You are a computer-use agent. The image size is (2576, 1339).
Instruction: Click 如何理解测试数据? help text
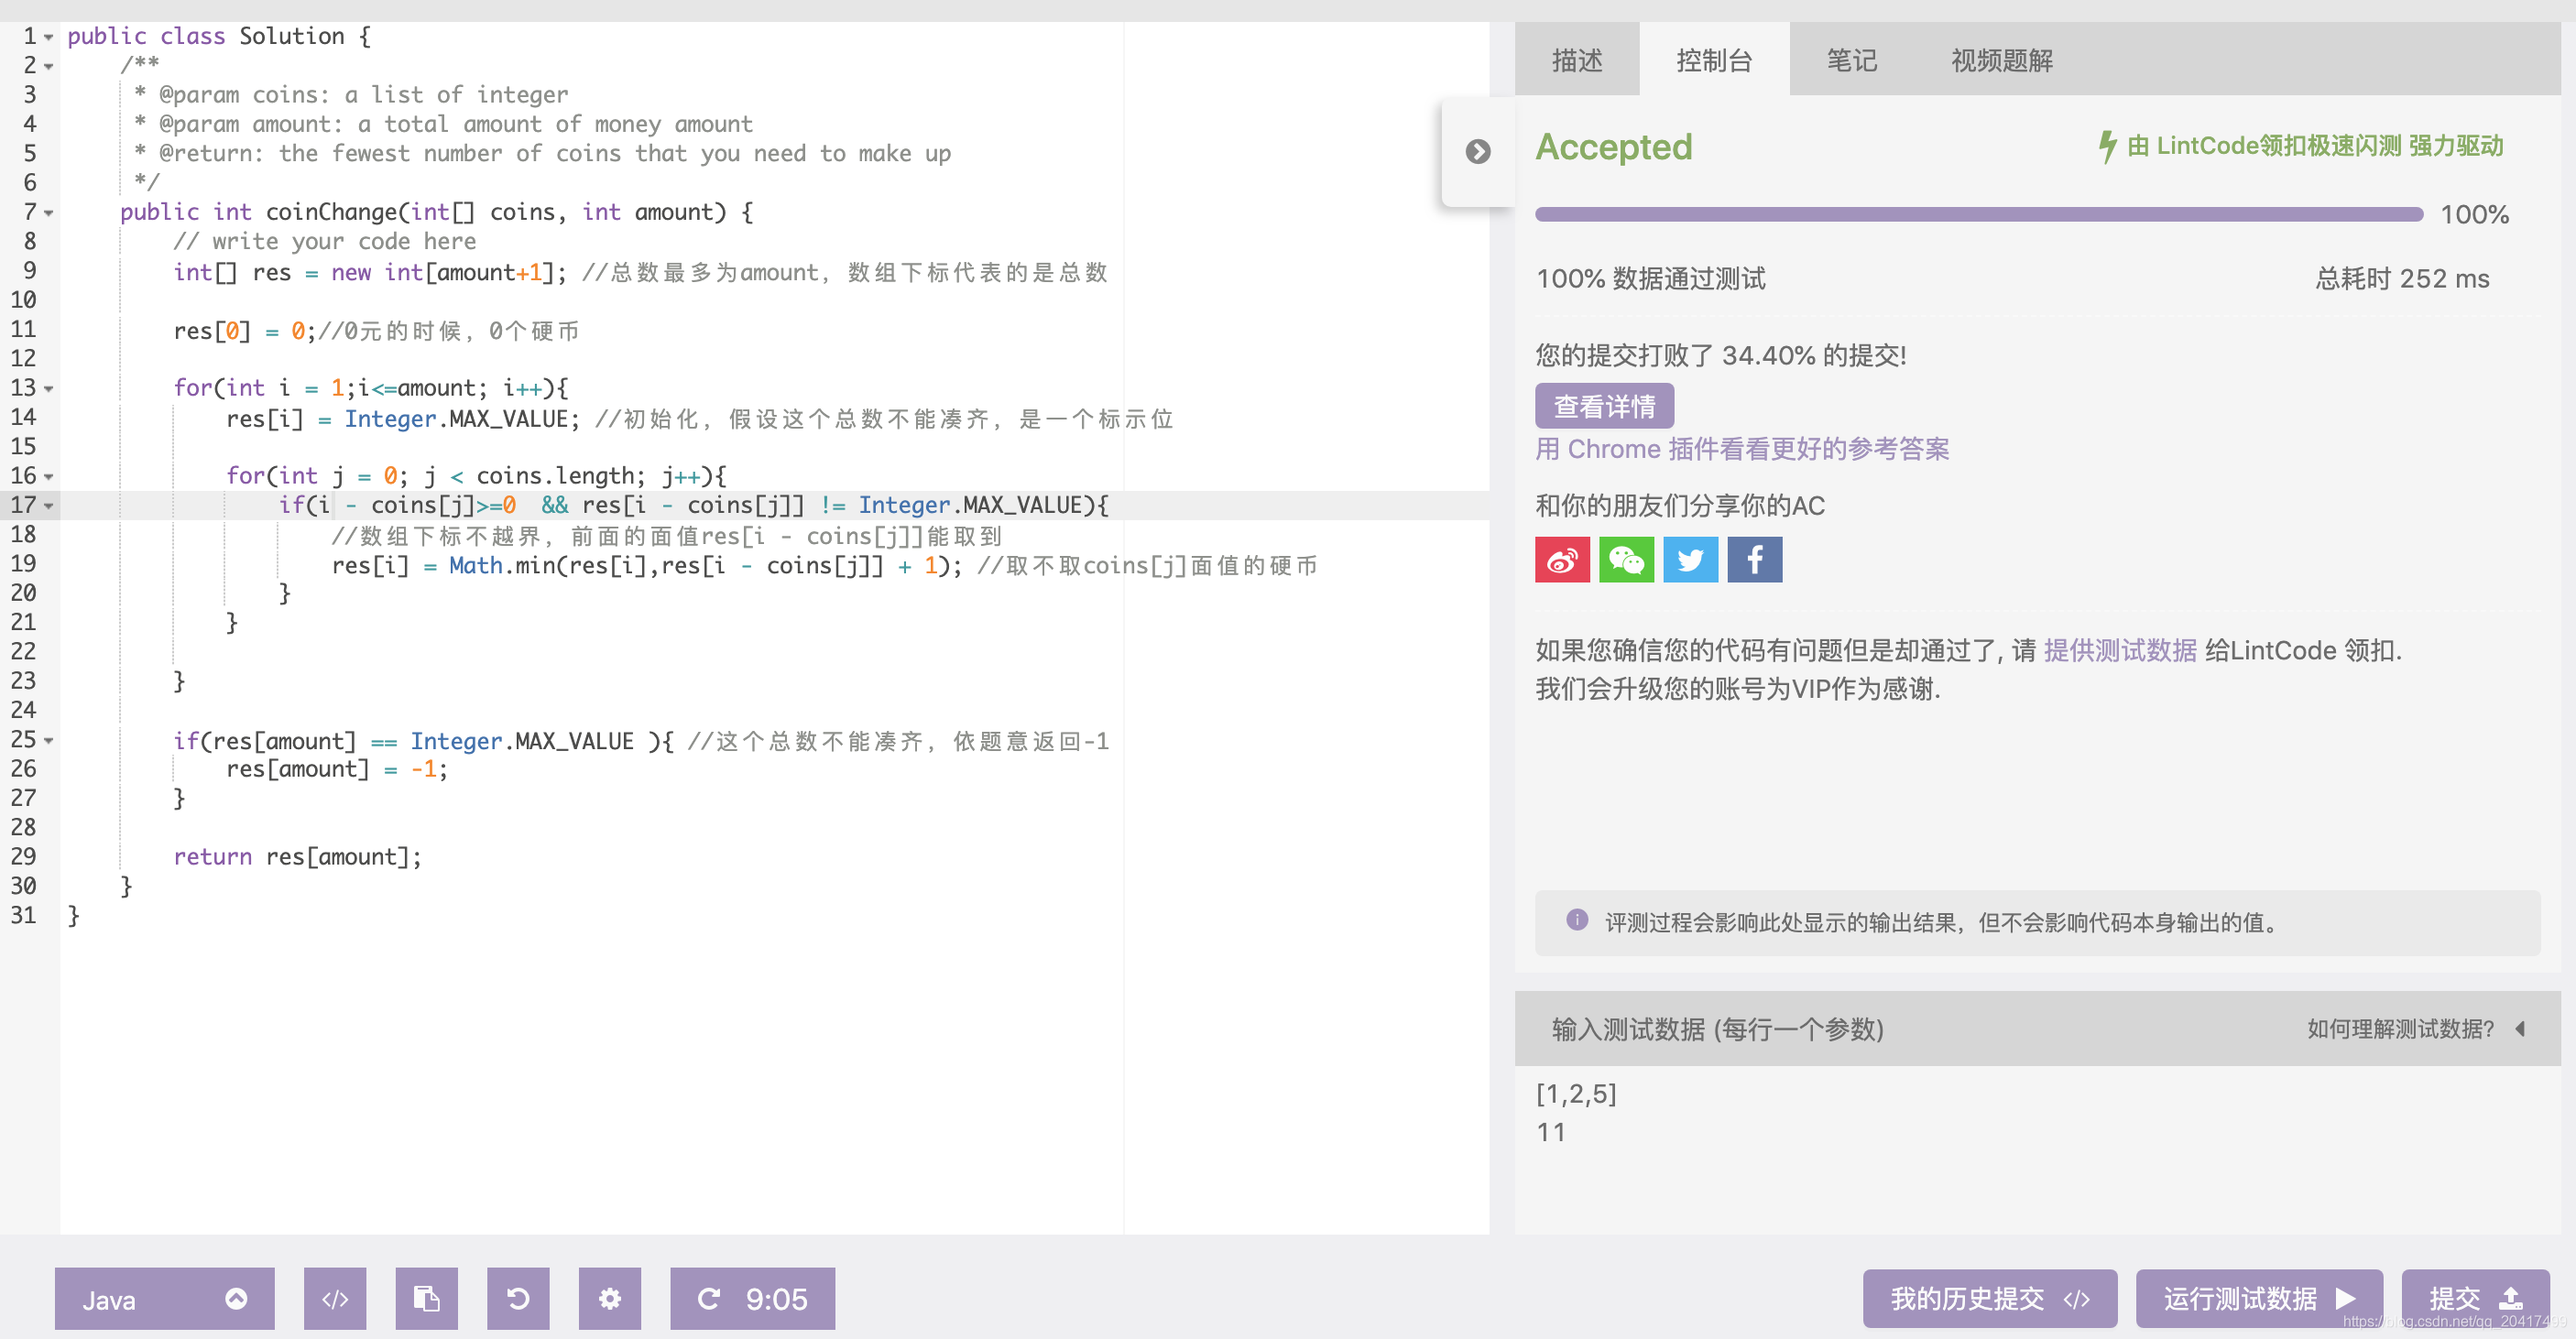(x=2400, y=1028)
